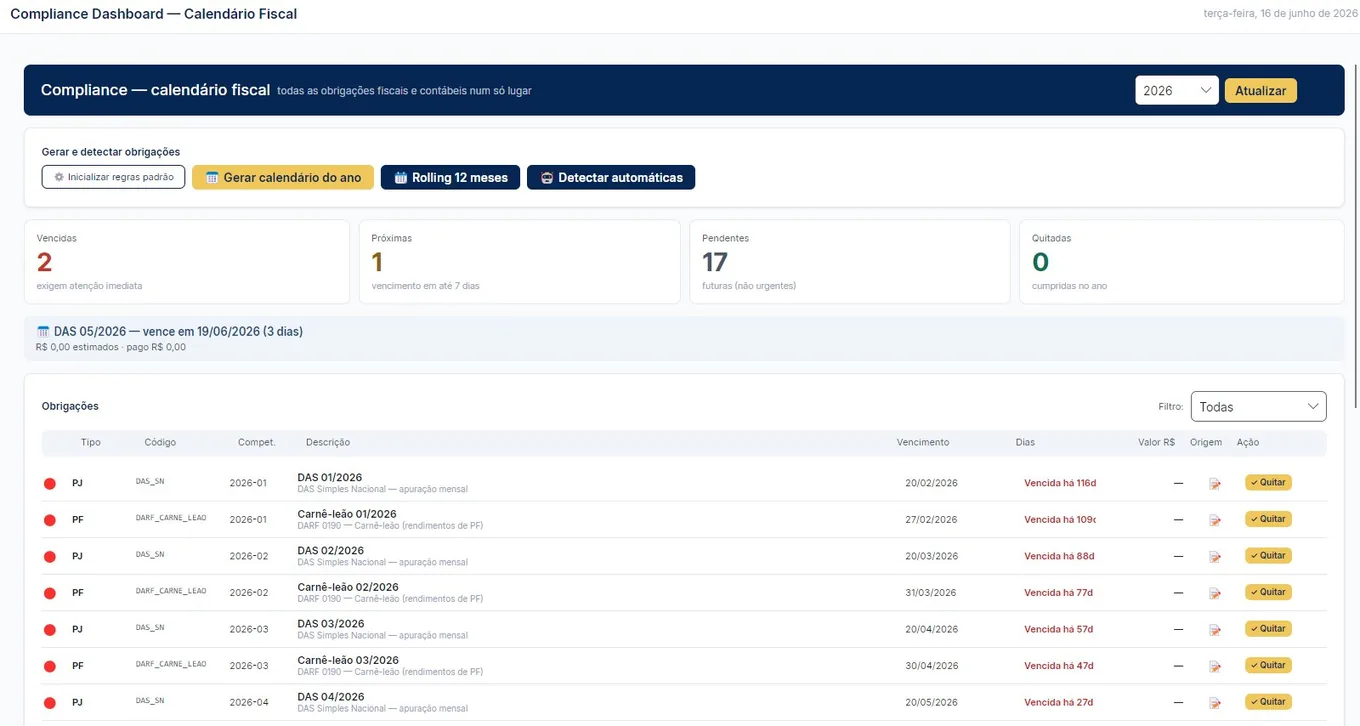Click red status dot of Carnê-leão 03/2026
This screenshot has width=1360, height=726.
[x=50, y=666]
